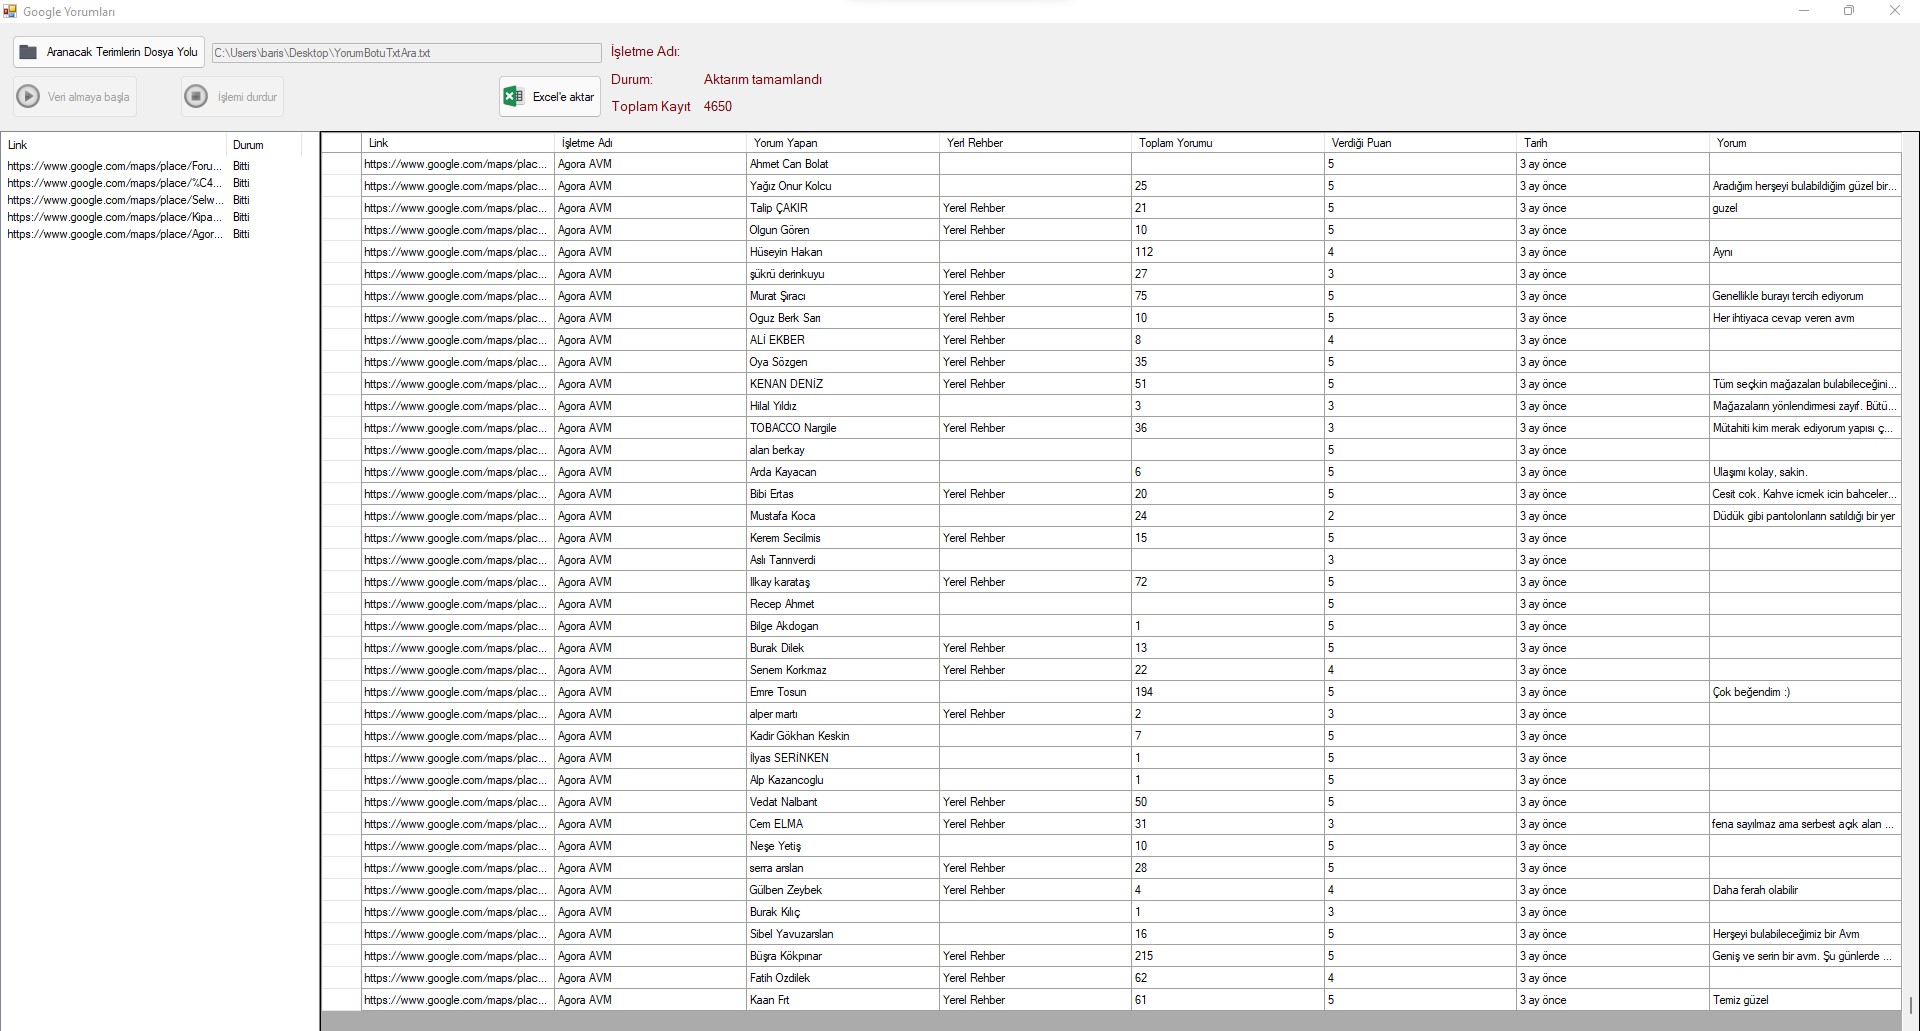Select the Ahmet Can Bolat reviewer cell
Viewport: 1920px width, 1031px height.
843,164
